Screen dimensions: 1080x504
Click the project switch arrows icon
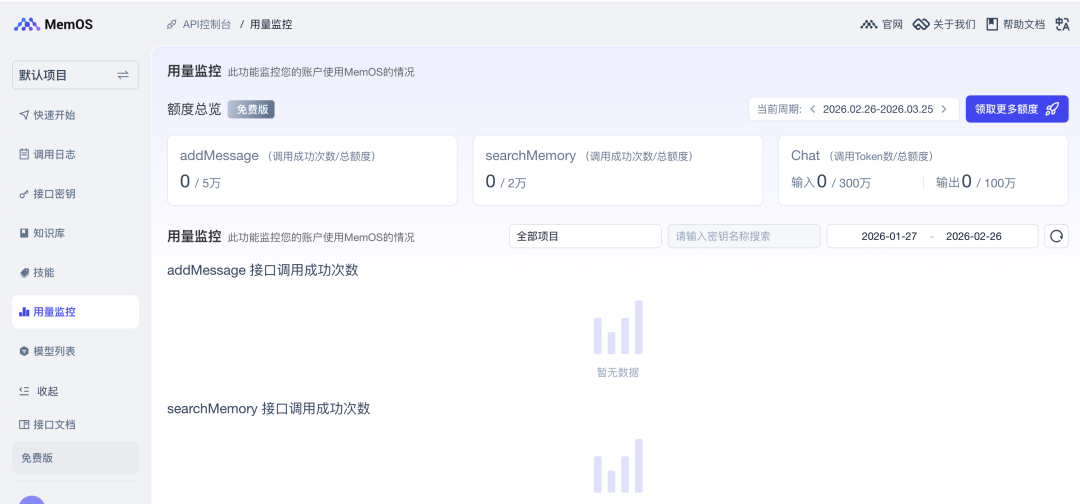(x=123, y=75)
